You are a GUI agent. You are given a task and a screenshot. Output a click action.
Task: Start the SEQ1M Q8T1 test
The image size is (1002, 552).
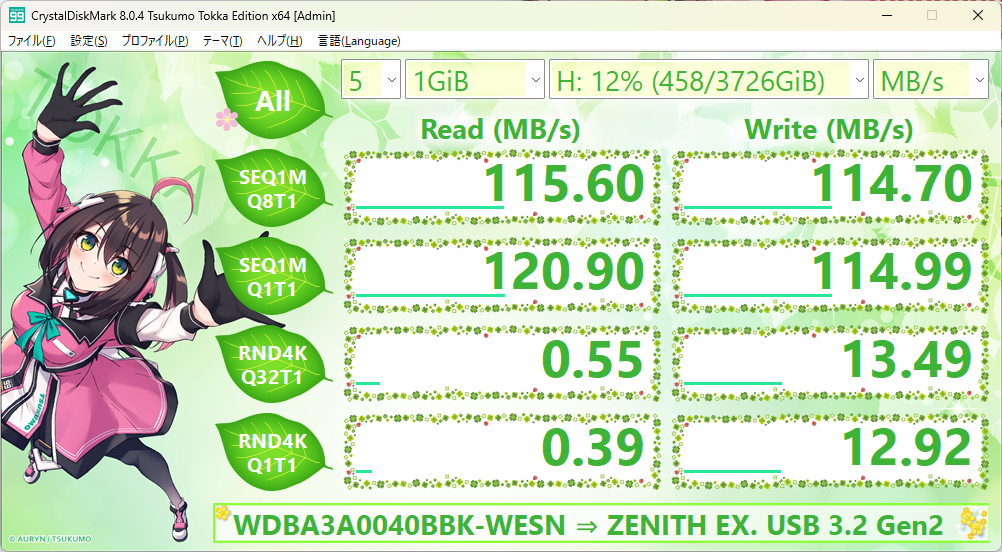click(273, 189)
